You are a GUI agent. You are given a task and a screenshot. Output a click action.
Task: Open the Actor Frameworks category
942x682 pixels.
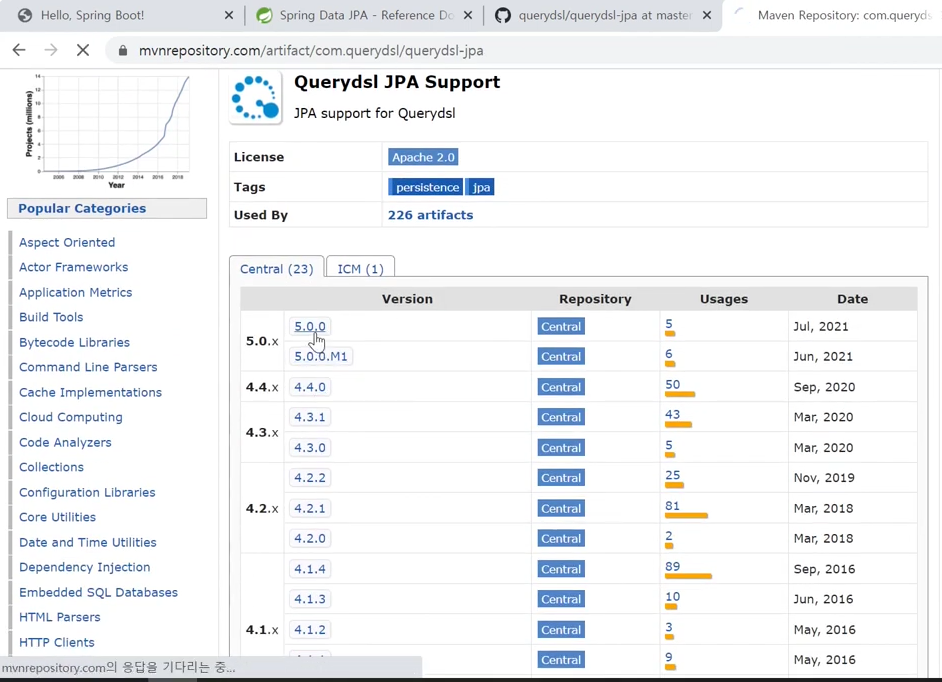click(x=73, y=267)
